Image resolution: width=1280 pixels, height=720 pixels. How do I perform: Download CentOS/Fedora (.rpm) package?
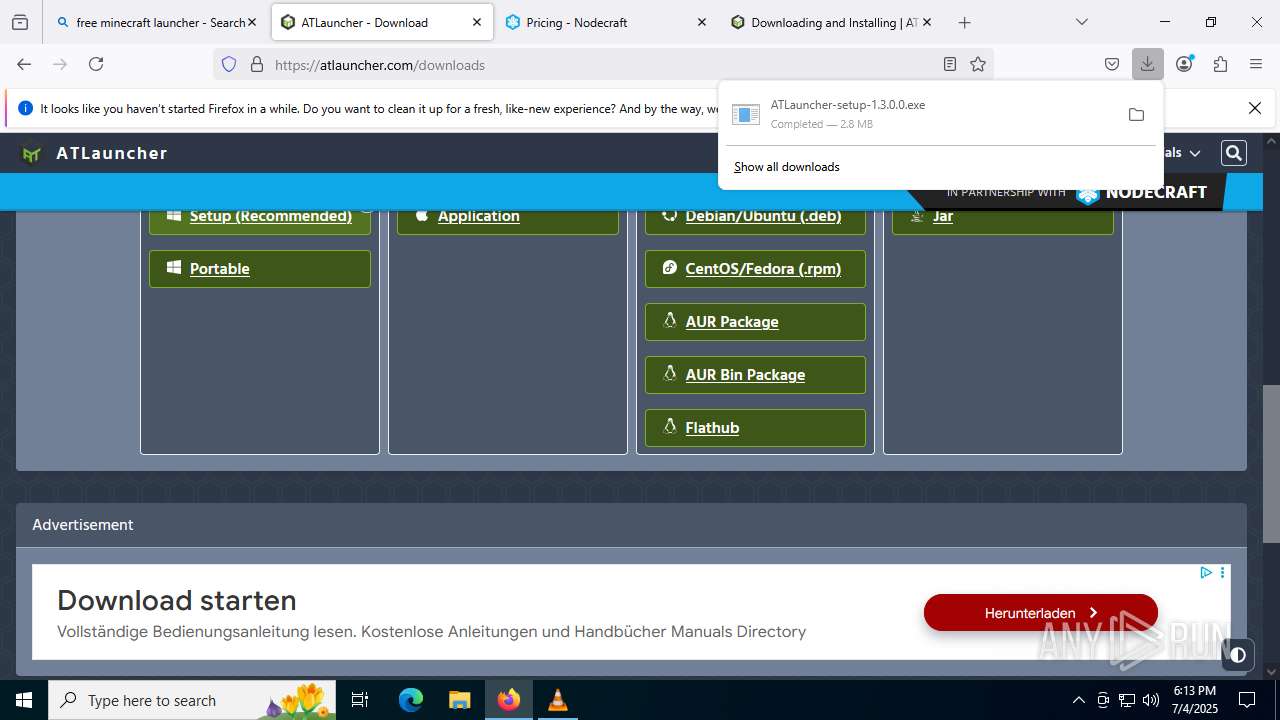click(755, 268)
